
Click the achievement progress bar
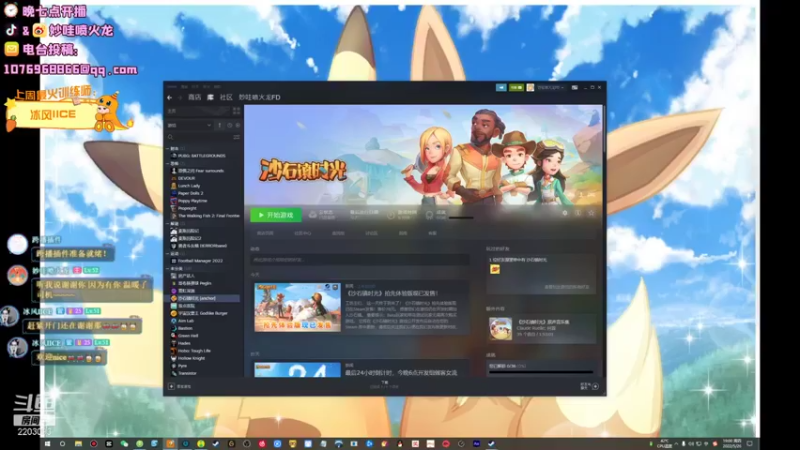(x=541, y=372)
